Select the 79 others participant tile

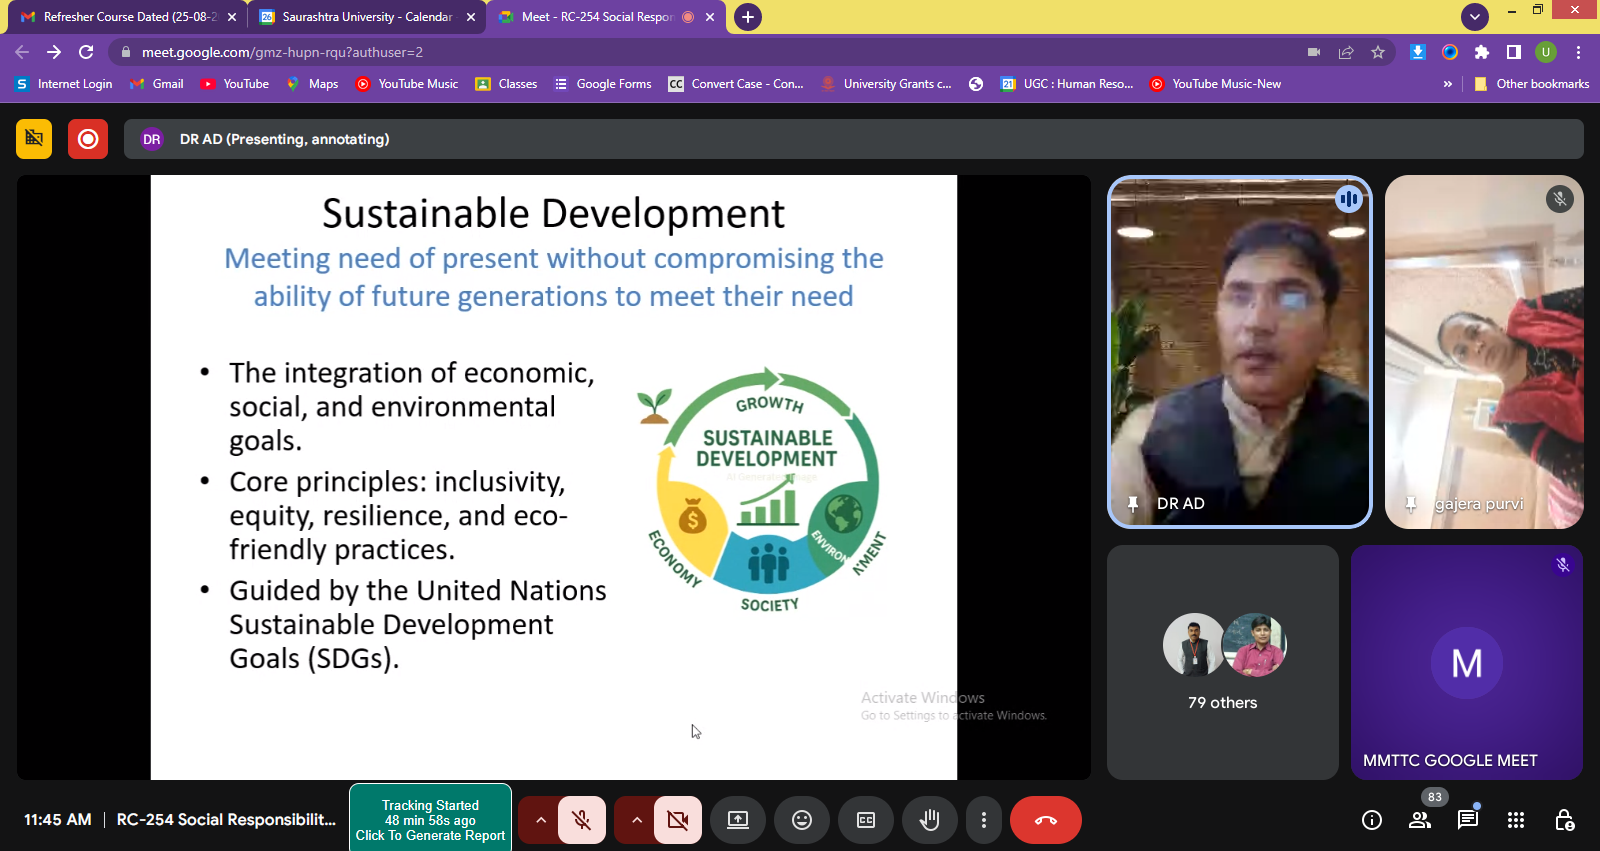point(1222,662)
